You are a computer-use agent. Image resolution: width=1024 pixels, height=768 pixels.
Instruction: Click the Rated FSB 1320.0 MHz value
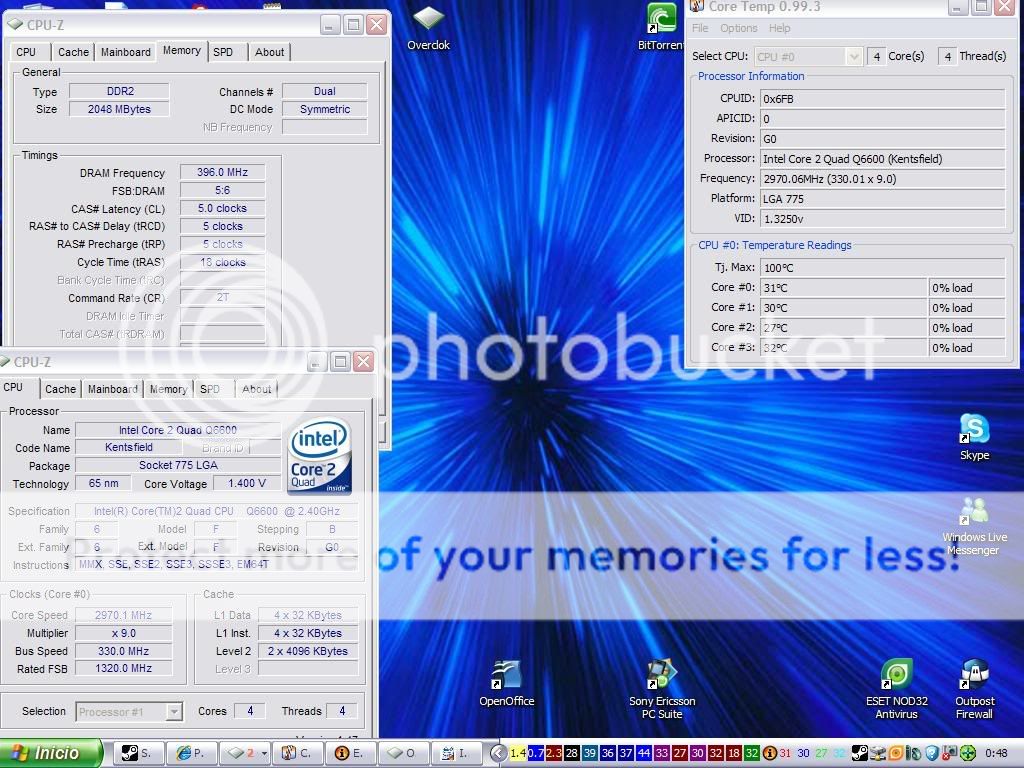coord(123,669)
